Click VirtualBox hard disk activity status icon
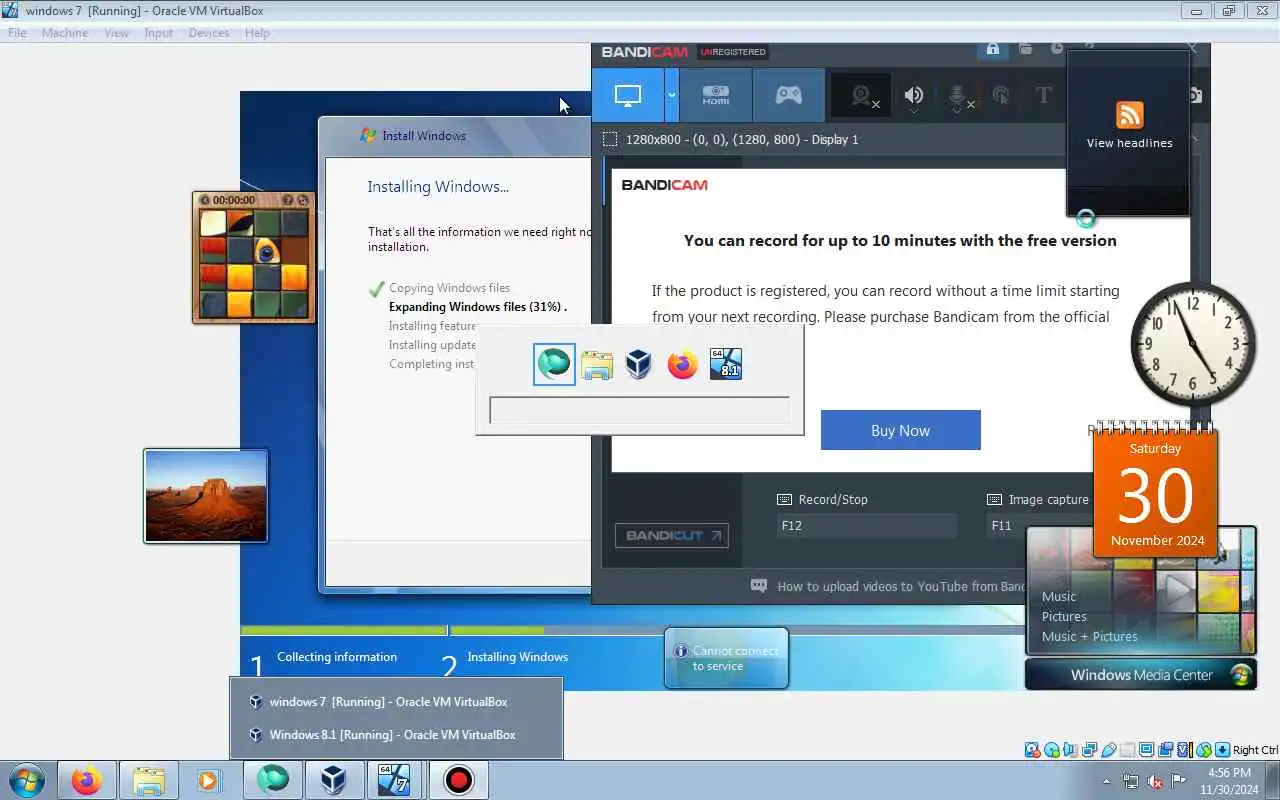This screenshot has height=800, width=1280. [x=1032, y=750]
